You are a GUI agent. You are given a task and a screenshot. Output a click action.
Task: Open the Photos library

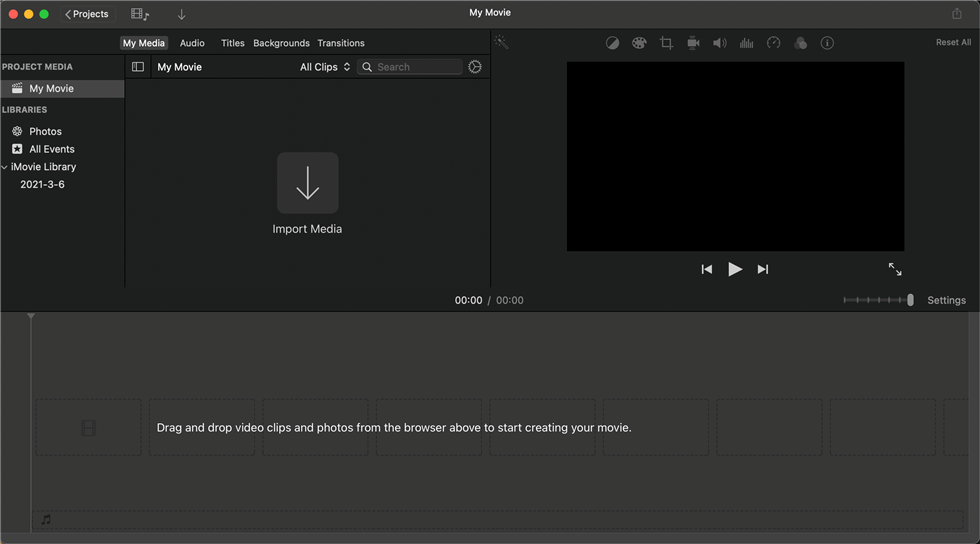(x=45, y=131)
